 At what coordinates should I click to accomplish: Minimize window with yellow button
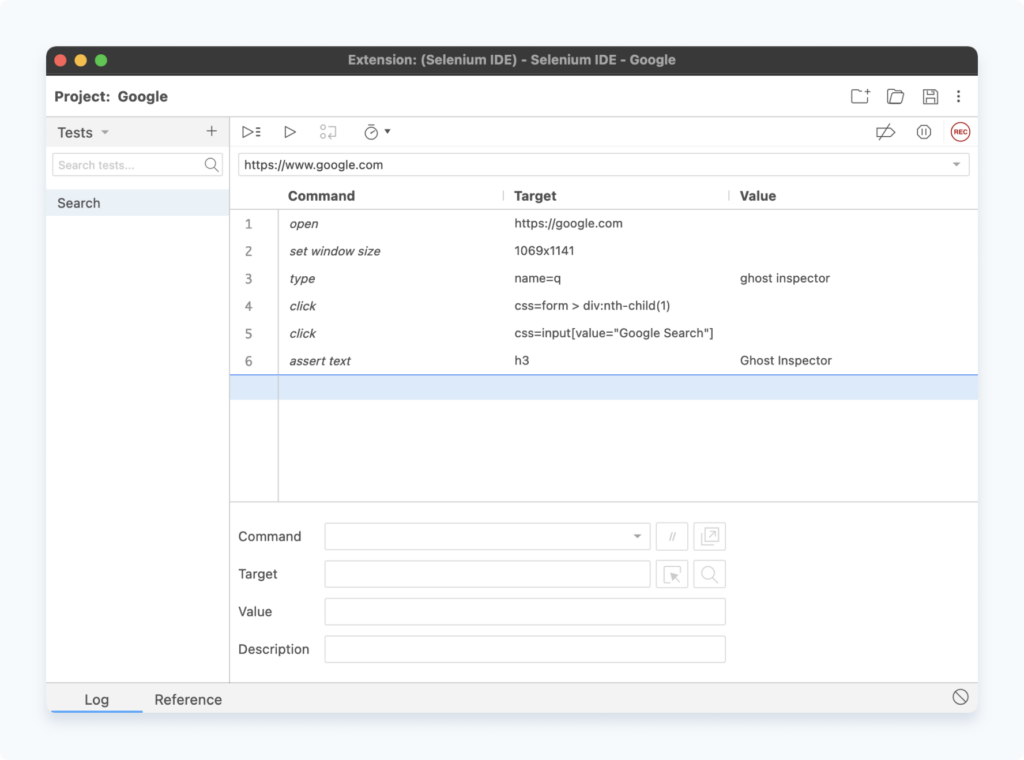[x=81, y=60]
